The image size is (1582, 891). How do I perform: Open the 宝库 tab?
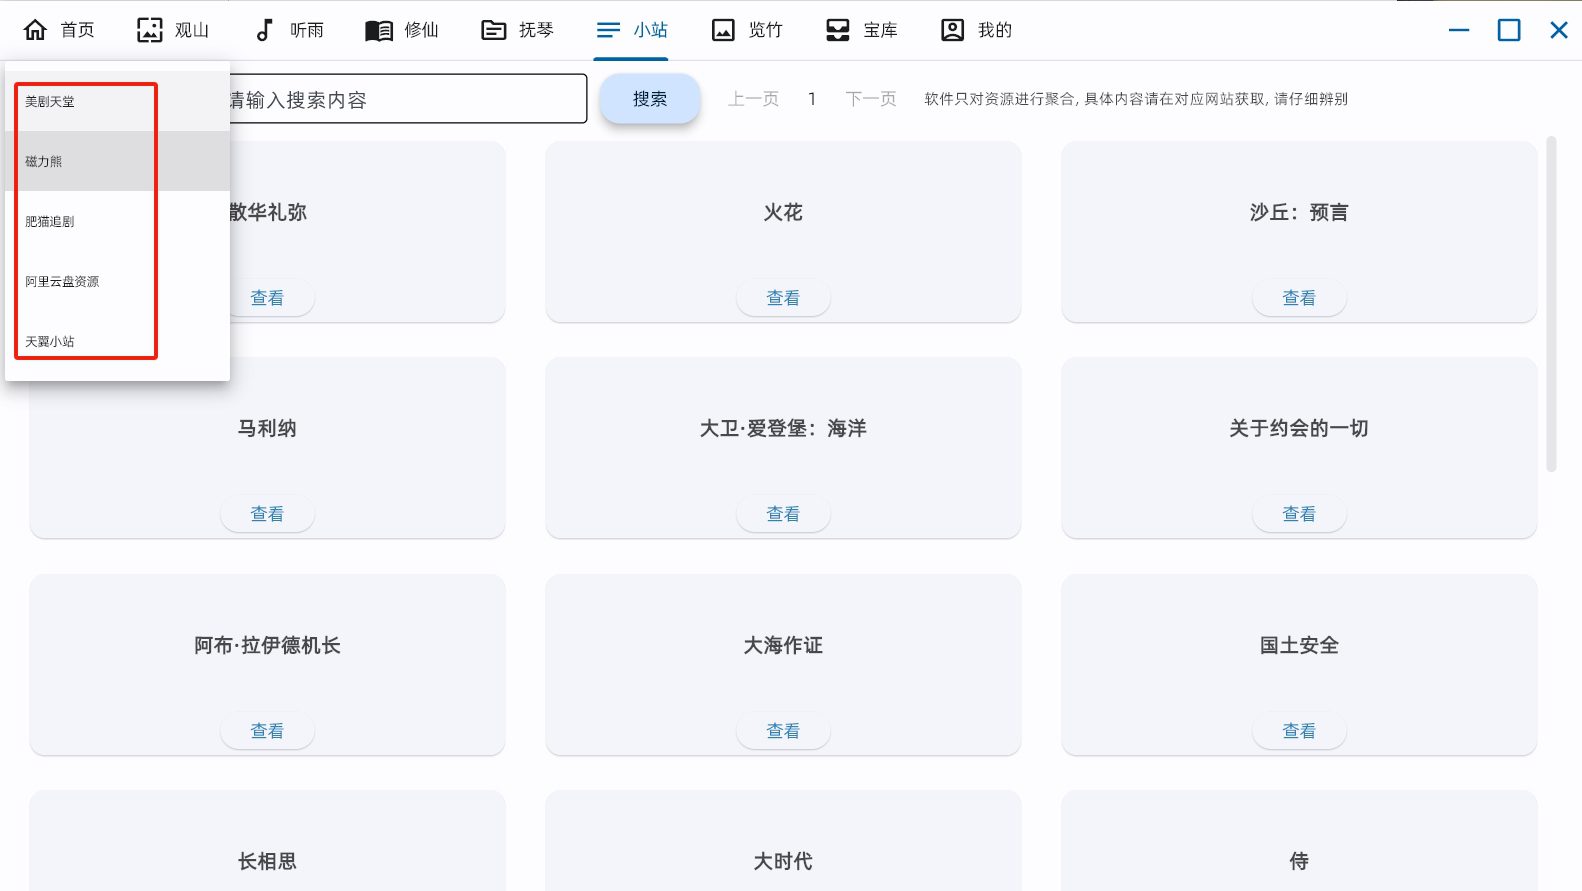862,30
